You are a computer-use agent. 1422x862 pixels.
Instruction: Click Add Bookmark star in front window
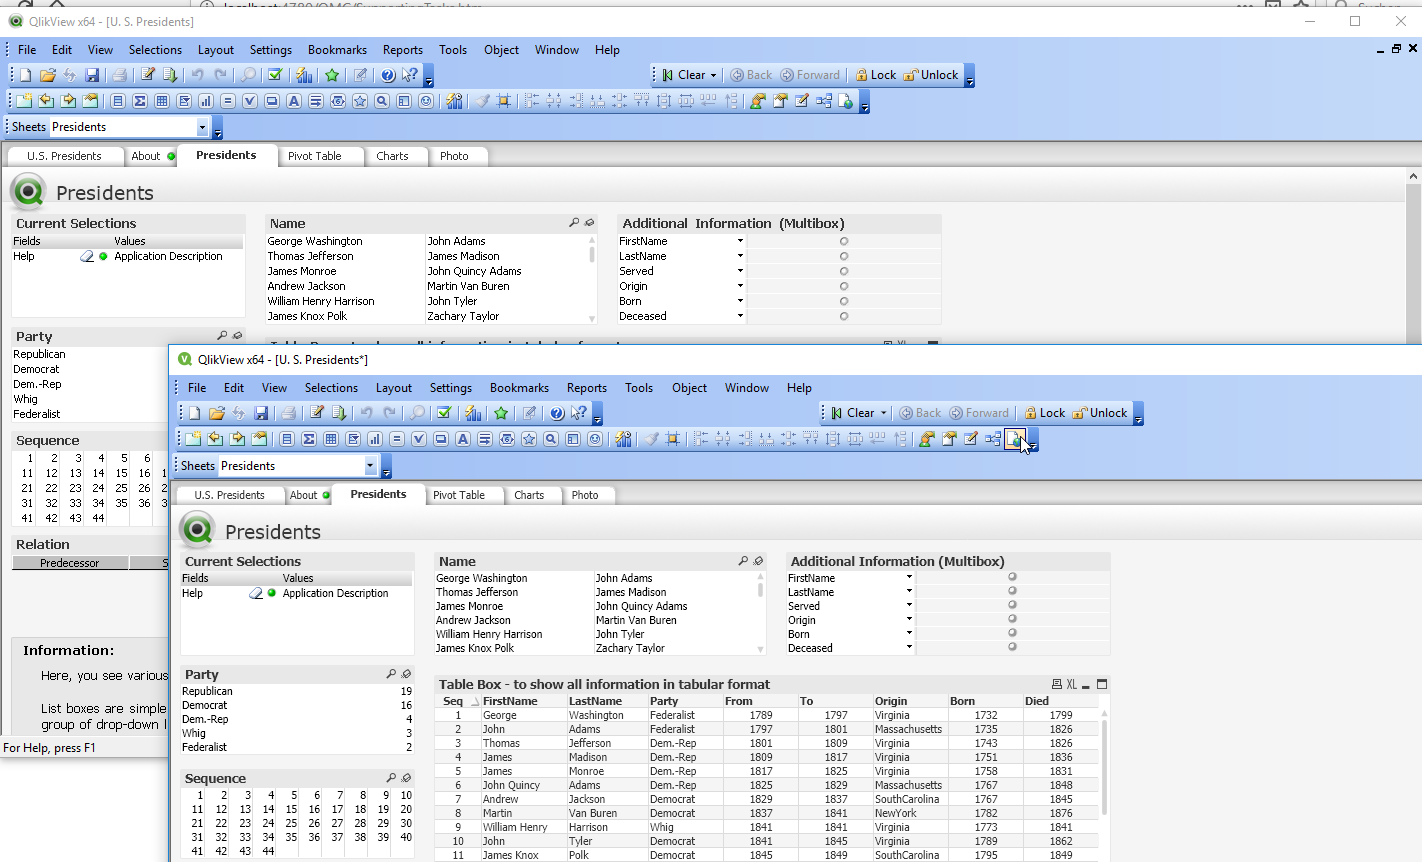(x=501, y=413)
